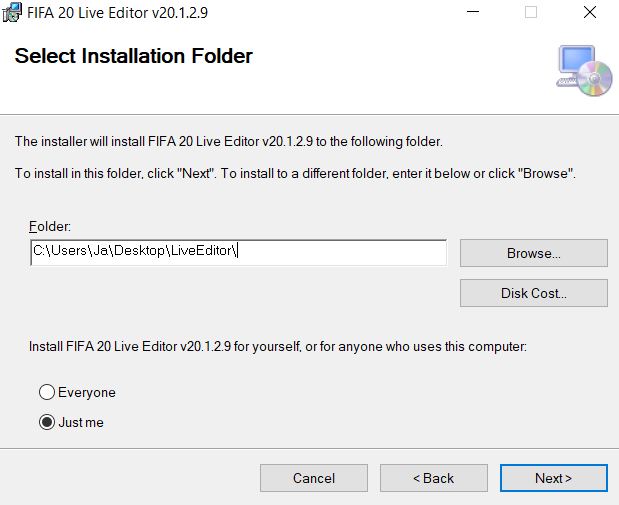Click the "Just me" option label text
The height and width of the screenshot is (505, 619).
click(x=81, y=422)
